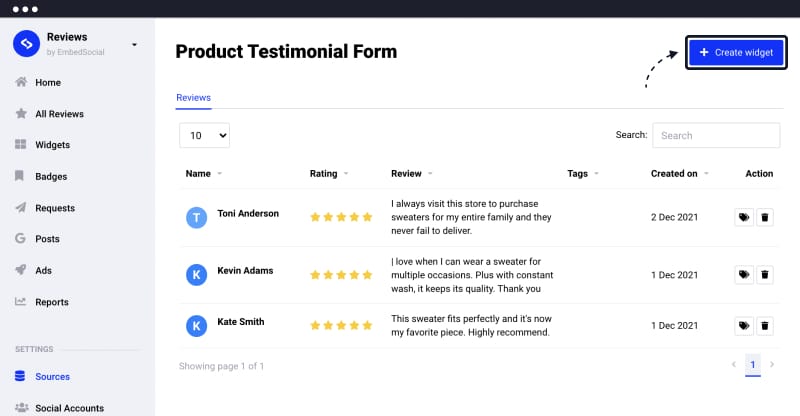Delete Toni Anderson's review with trash icon

tap(764, 217)
